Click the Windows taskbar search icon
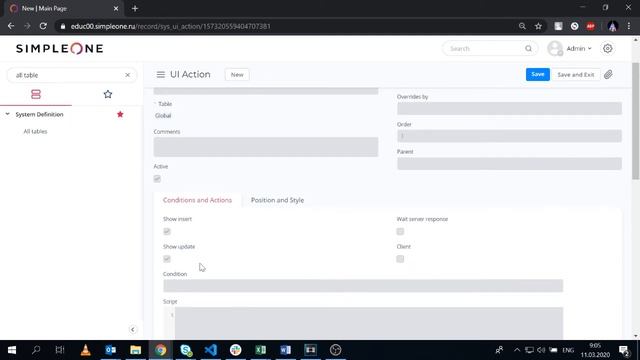 pos(36,350)
